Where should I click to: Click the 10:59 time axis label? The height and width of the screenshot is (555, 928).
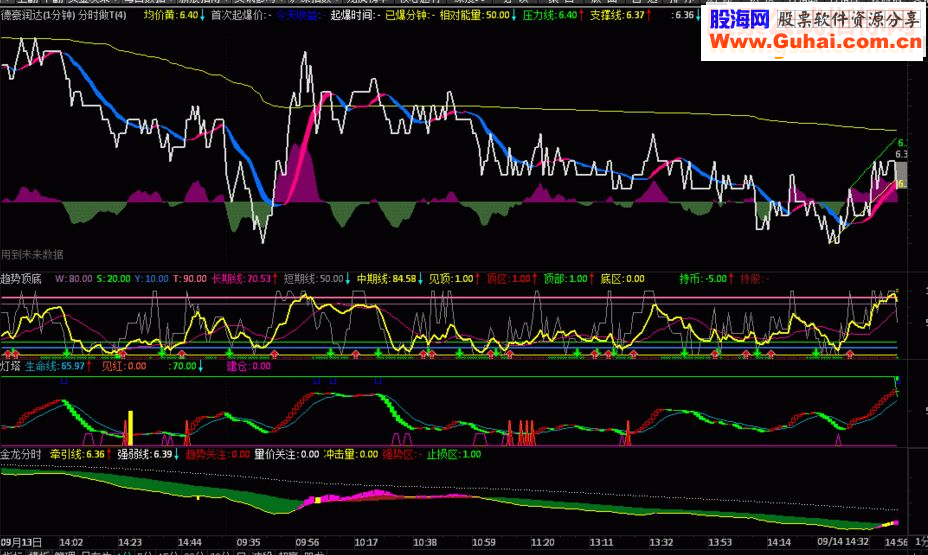pyautogui.click(x=484, y=542)
